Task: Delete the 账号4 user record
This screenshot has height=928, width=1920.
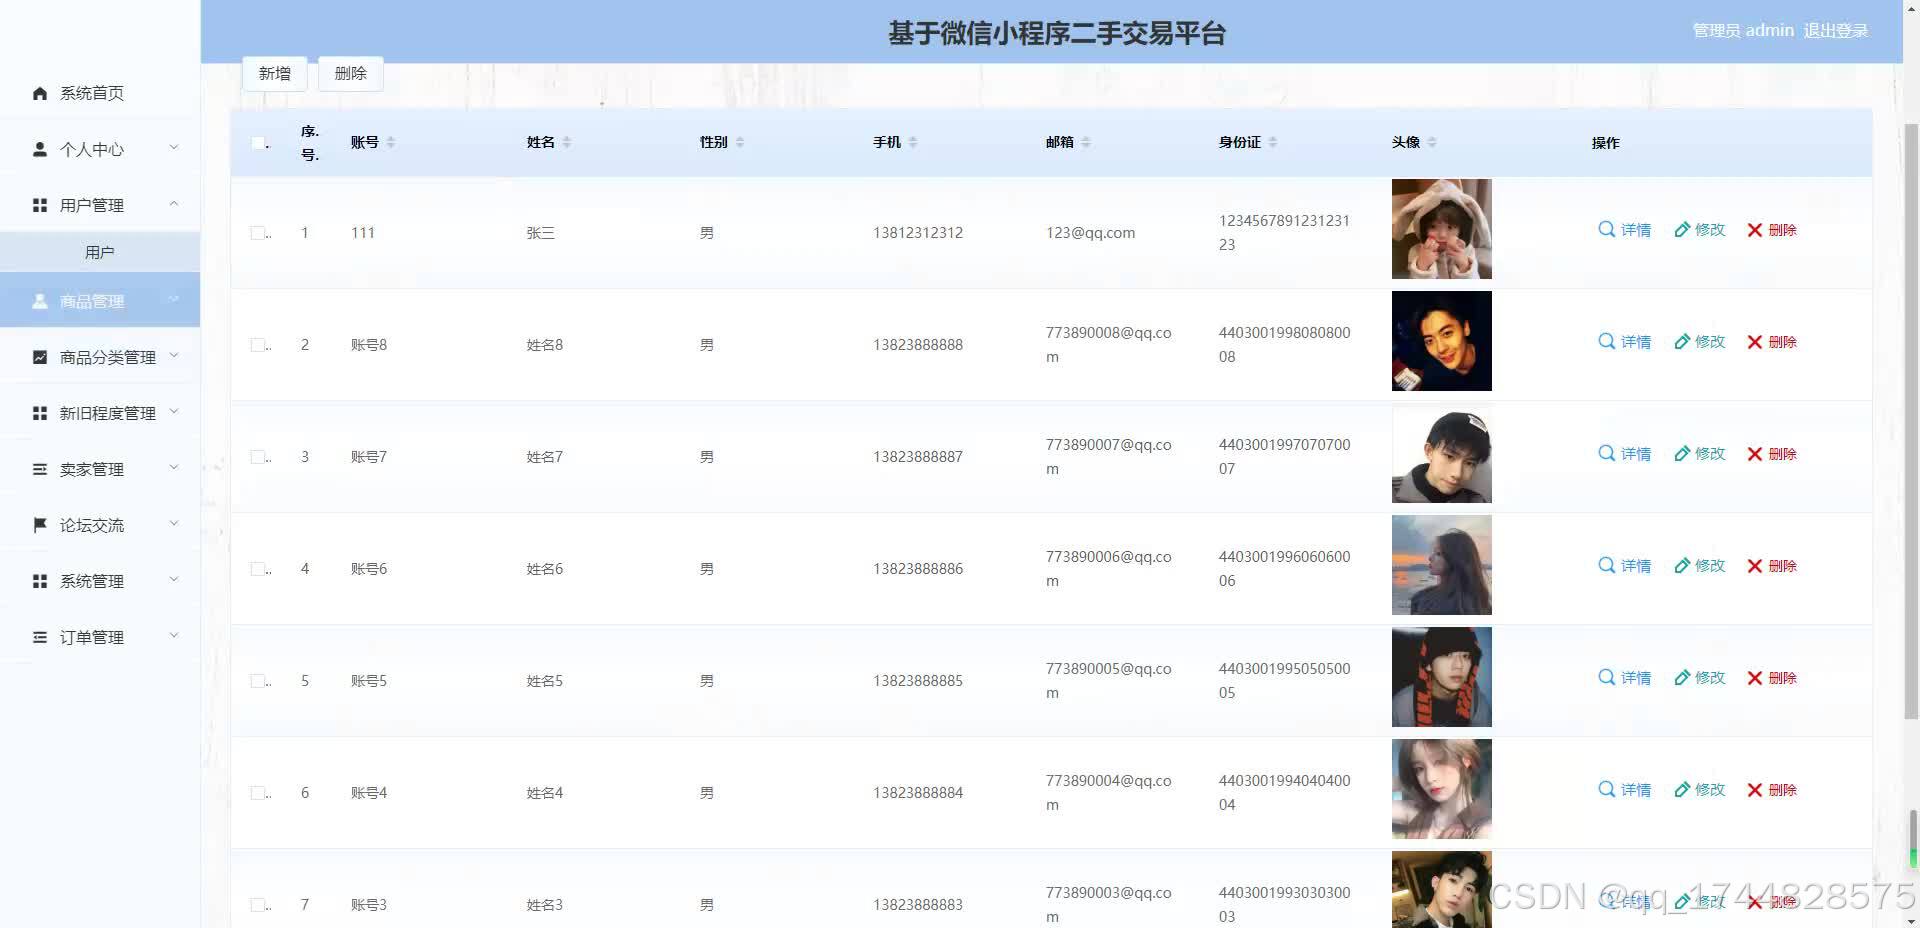Action: 1772,790
